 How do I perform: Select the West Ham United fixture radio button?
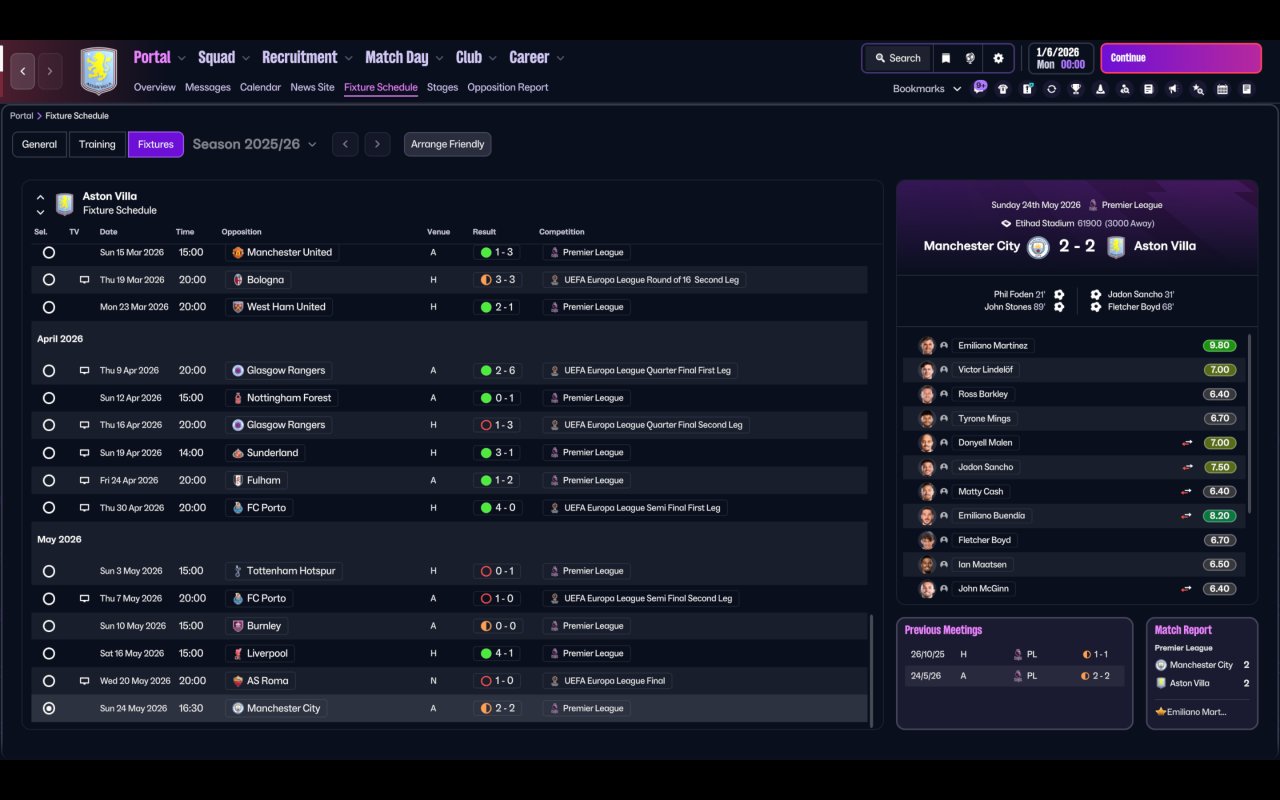pos(49,307)
